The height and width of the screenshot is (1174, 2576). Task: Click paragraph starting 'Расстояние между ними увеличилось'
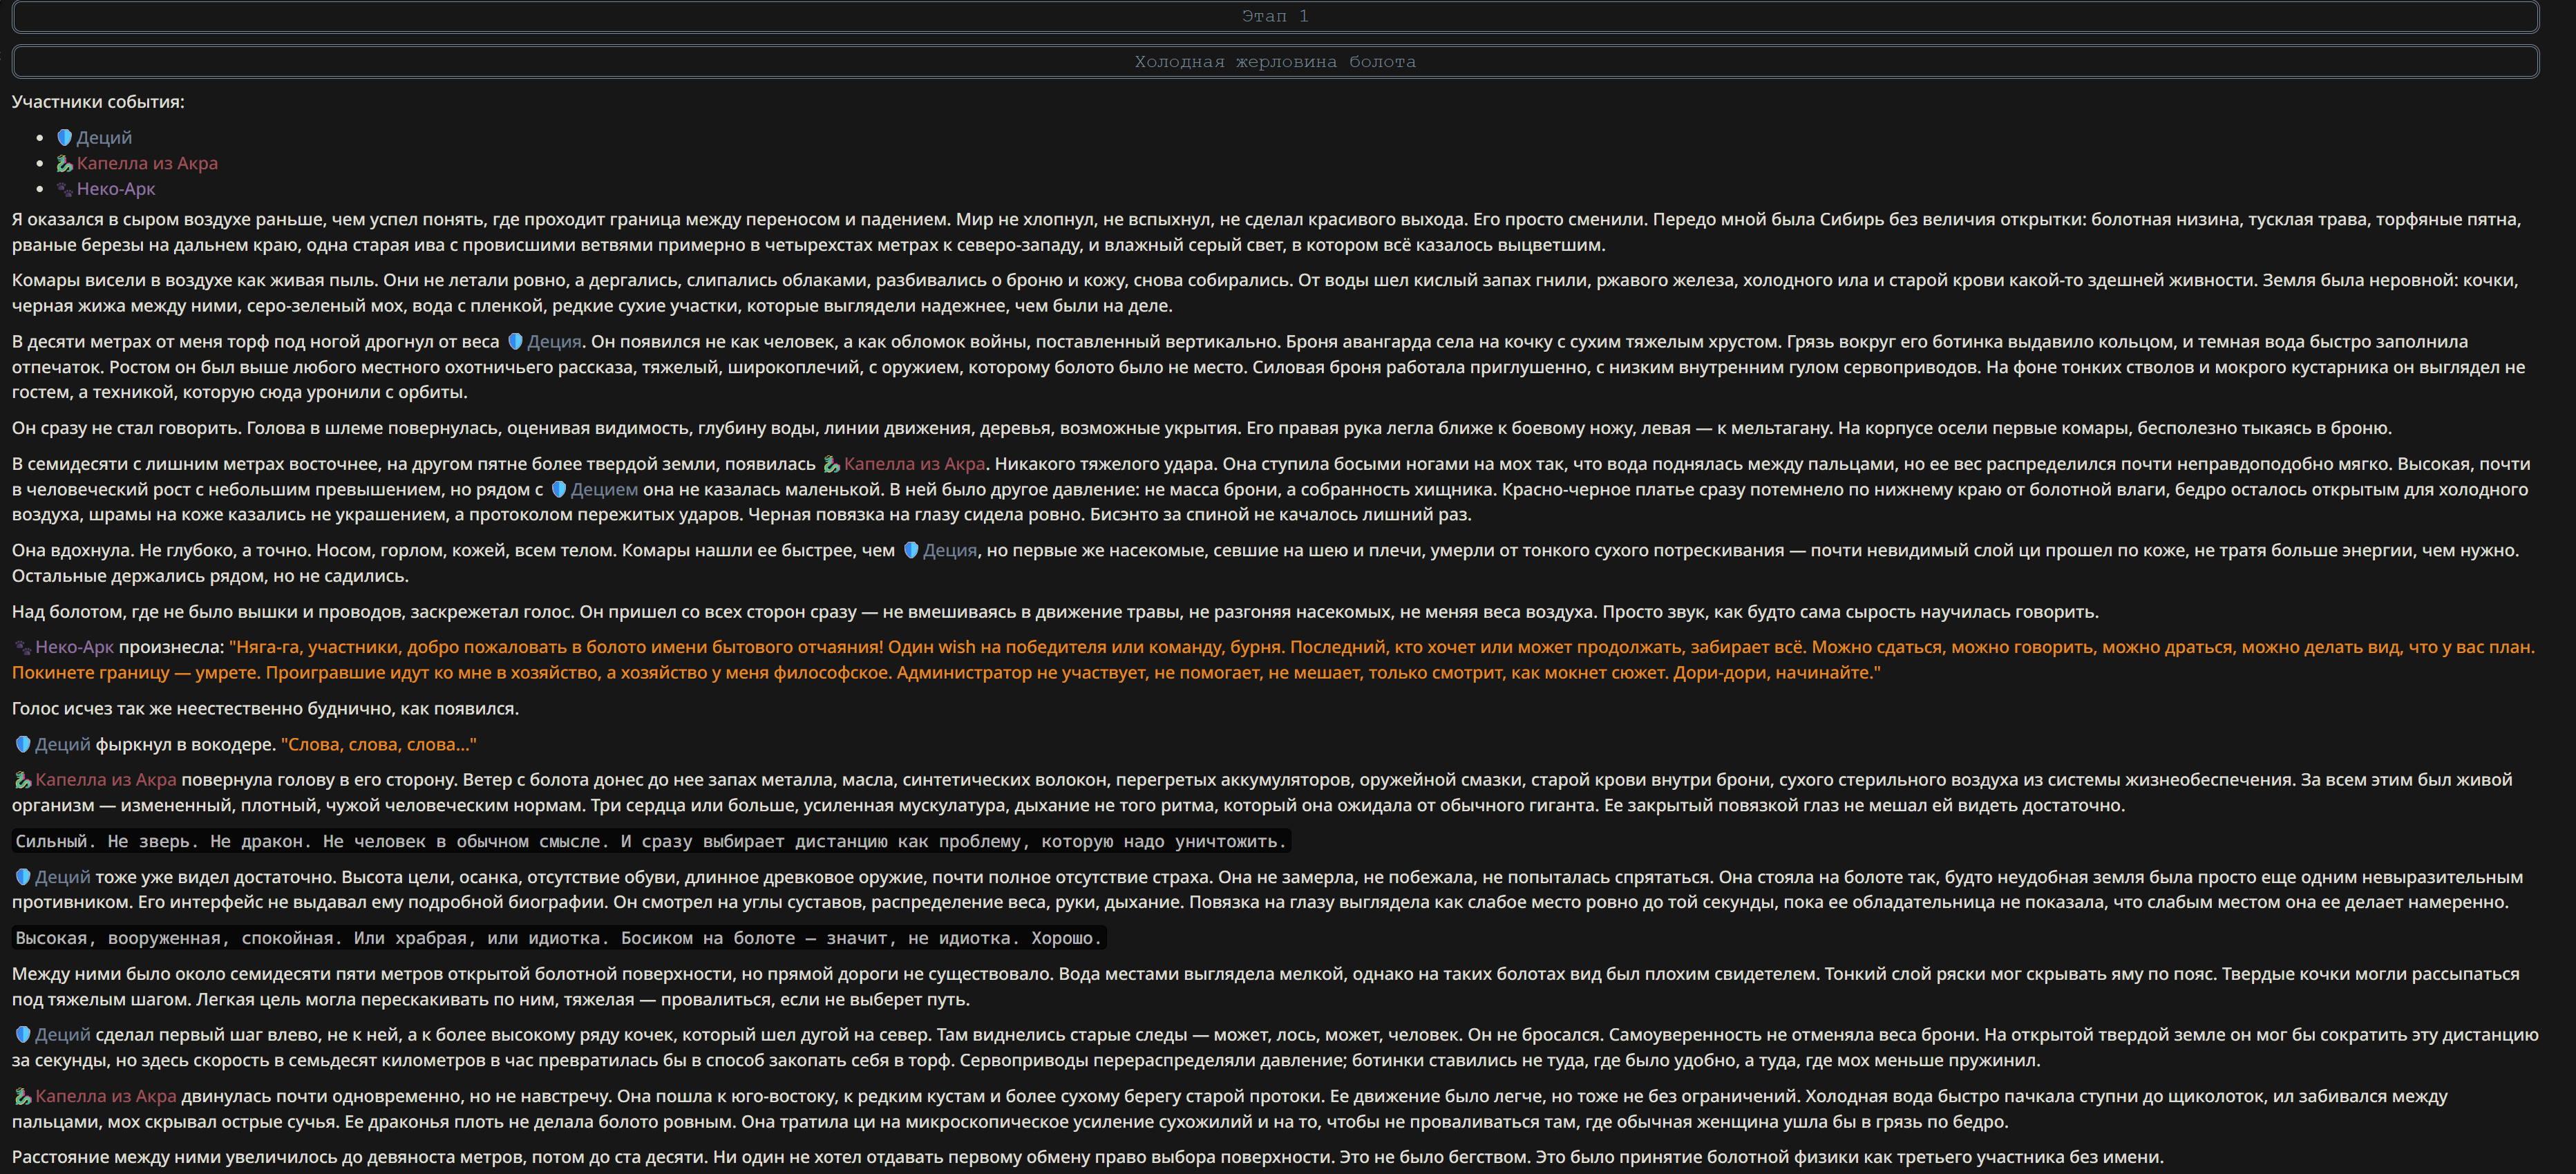coord(1087,1157)
